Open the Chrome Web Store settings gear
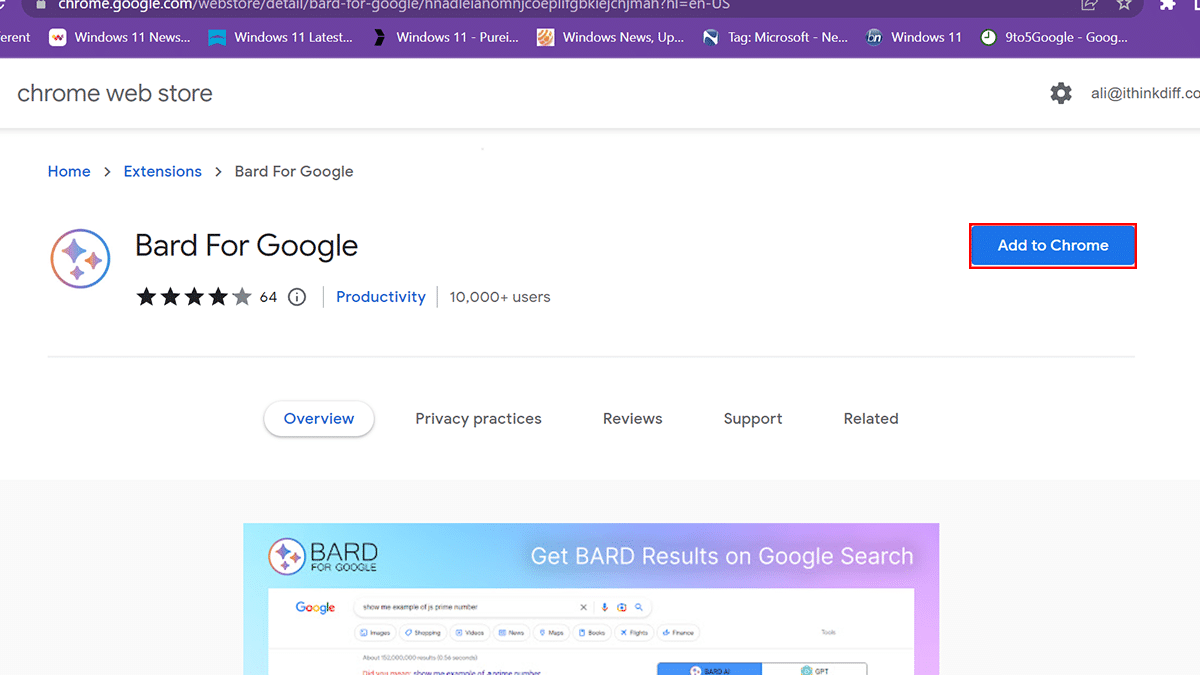The height and width of the screenshot is (675, 1200). (x=1061, y=93)
